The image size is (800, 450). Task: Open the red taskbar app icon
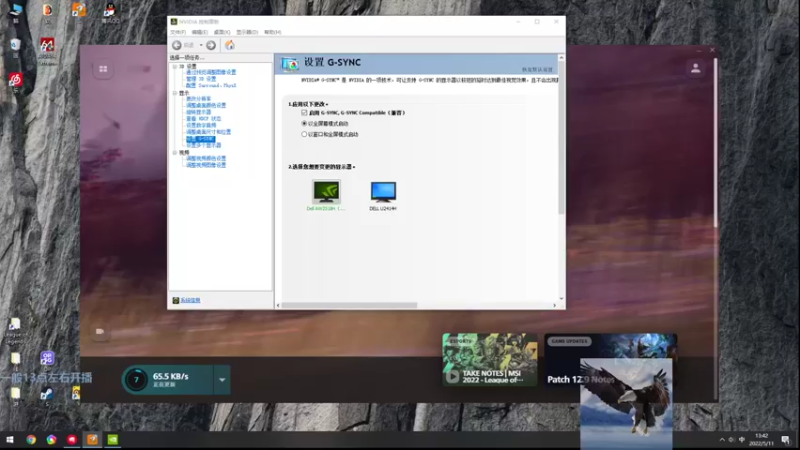(72, 440)
